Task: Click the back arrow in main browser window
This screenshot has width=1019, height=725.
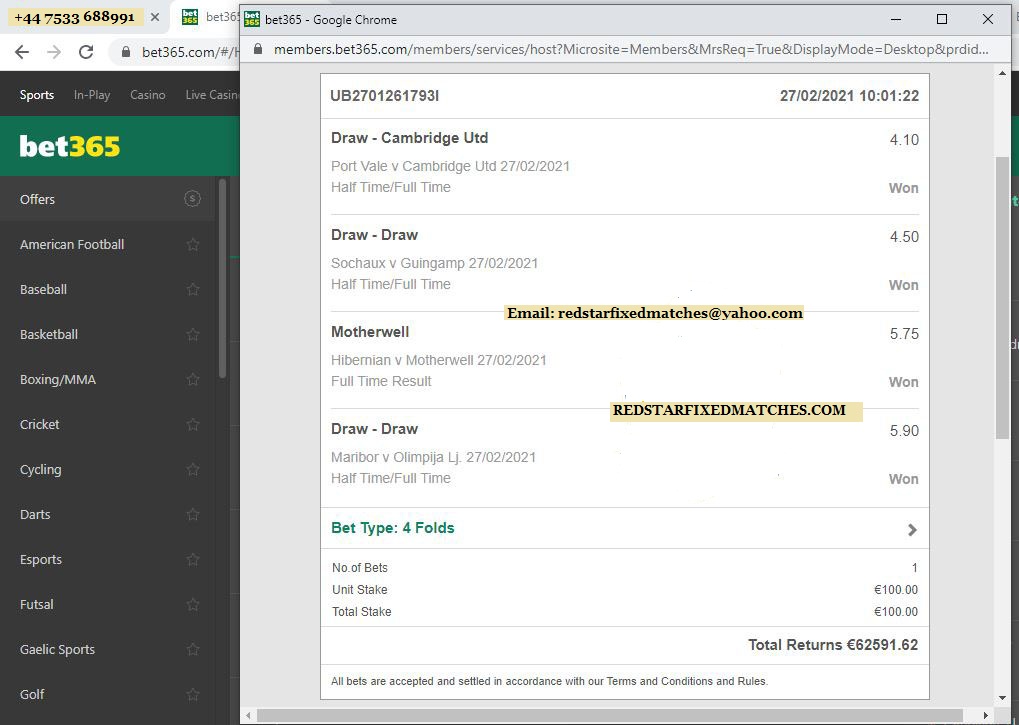Action: (22, 52)
